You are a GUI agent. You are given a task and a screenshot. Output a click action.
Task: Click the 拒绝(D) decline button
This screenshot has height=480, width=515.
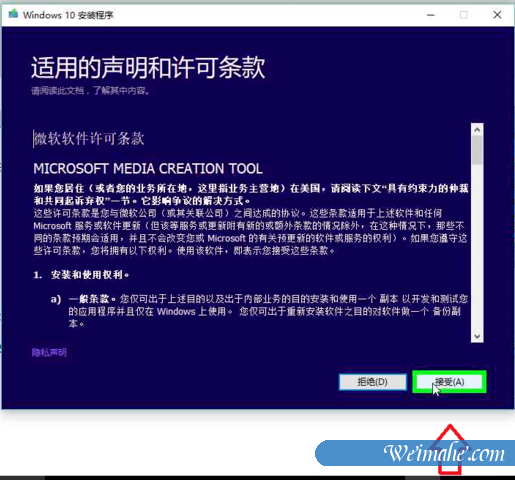point(373,382)
